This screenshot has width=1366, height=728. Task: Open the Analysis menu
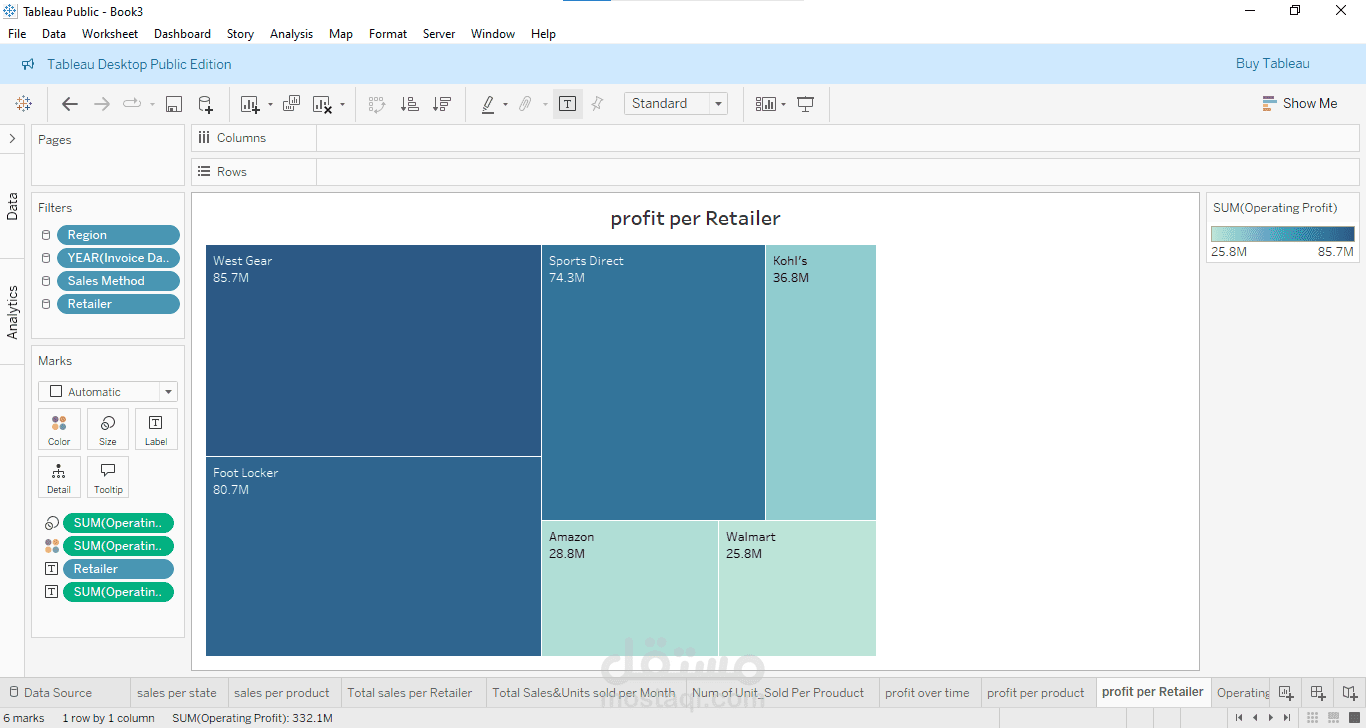pyautogui.click(x=291, y=33)
